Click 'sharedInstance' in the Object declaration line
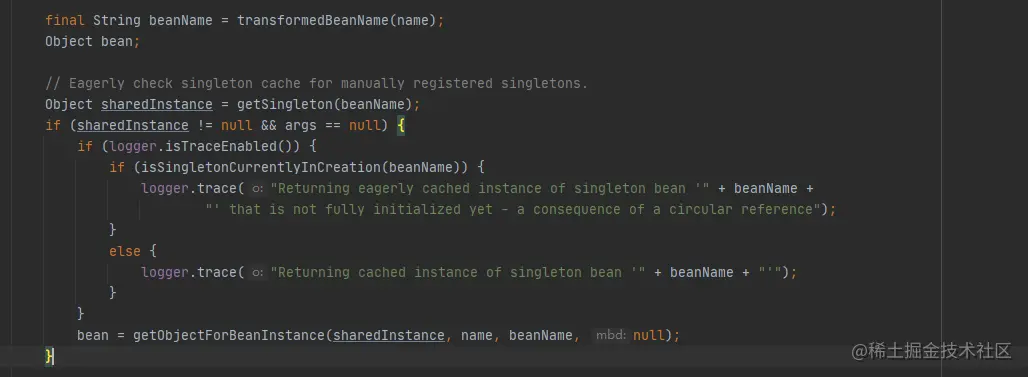This screenshot has width=1028, height=377. click(x=157, y=104)
